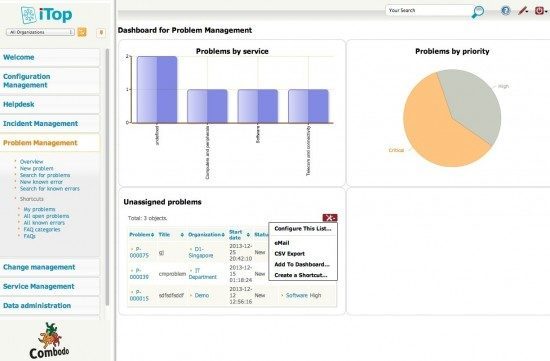Choose eMail from the popup menu
The image size is (550, 361).
(x=282, y=243)
